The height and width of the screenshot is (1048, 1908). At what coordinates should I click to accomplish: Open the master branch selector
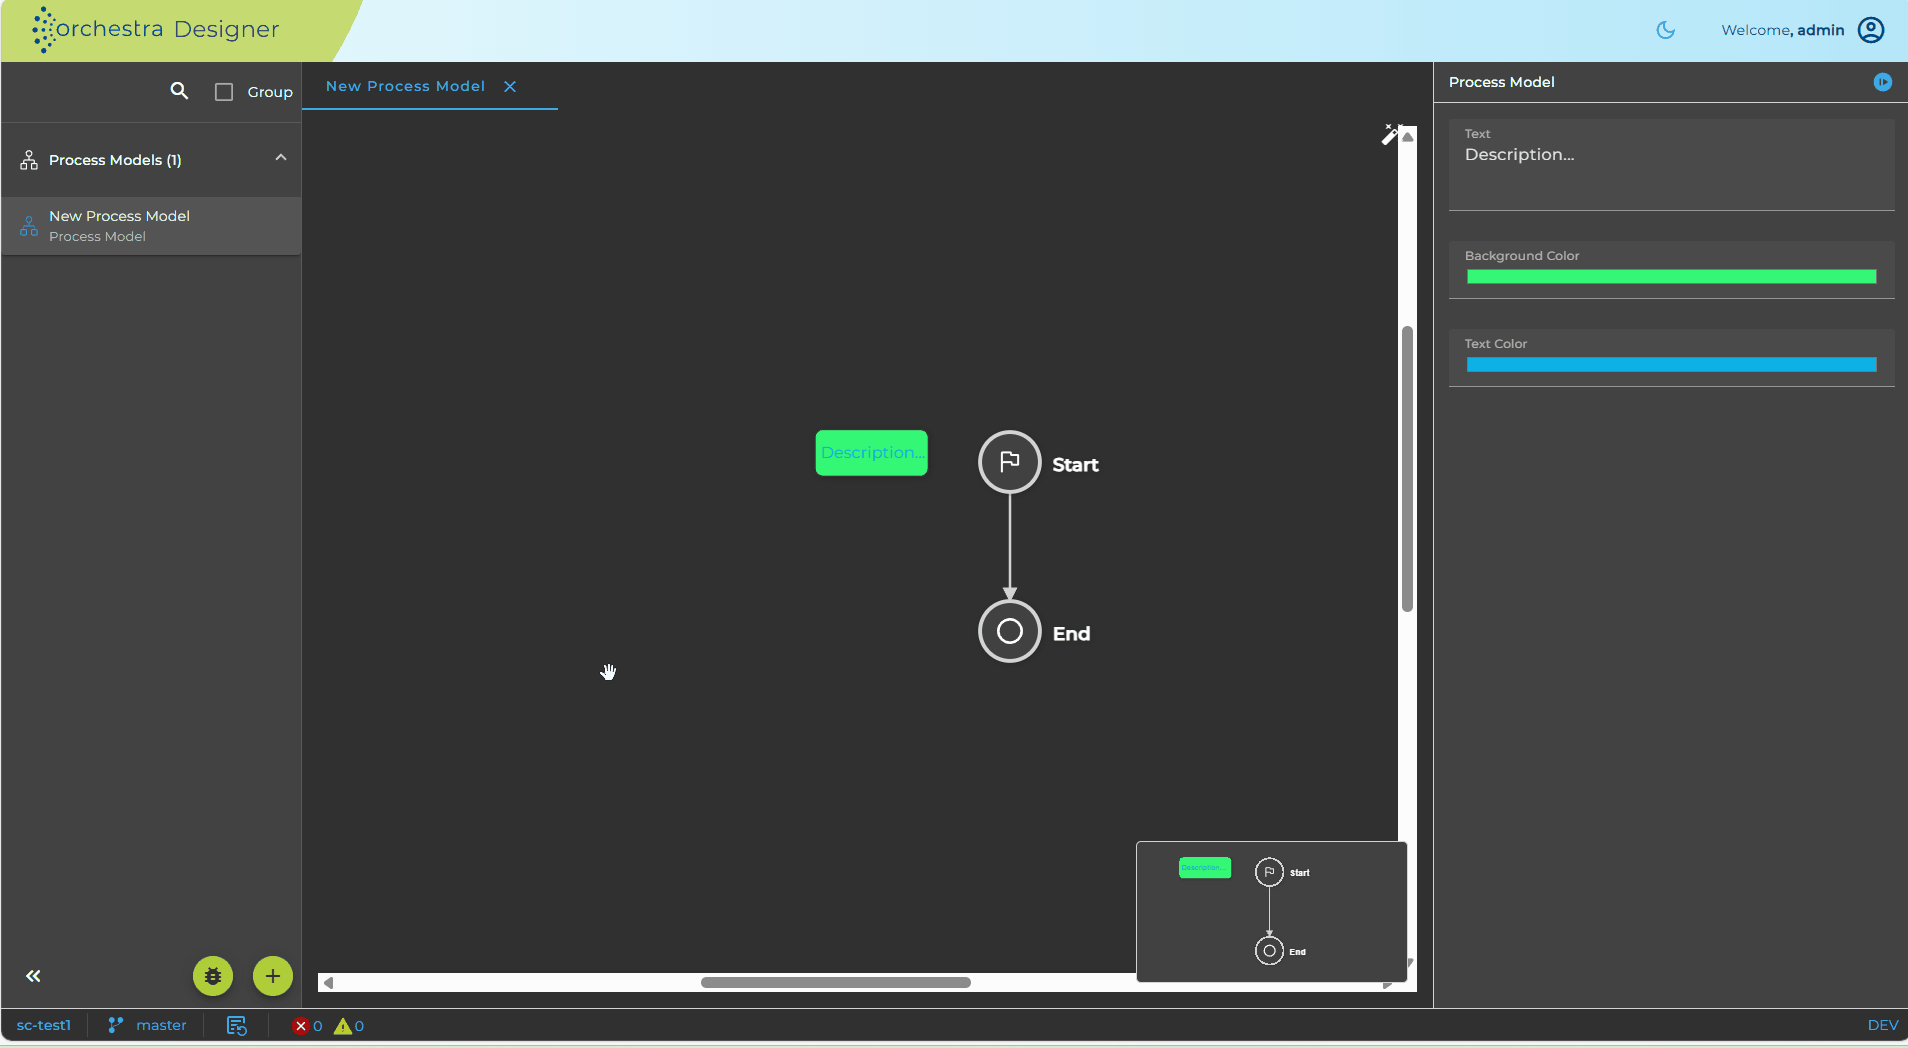[x=147, y=1026]
